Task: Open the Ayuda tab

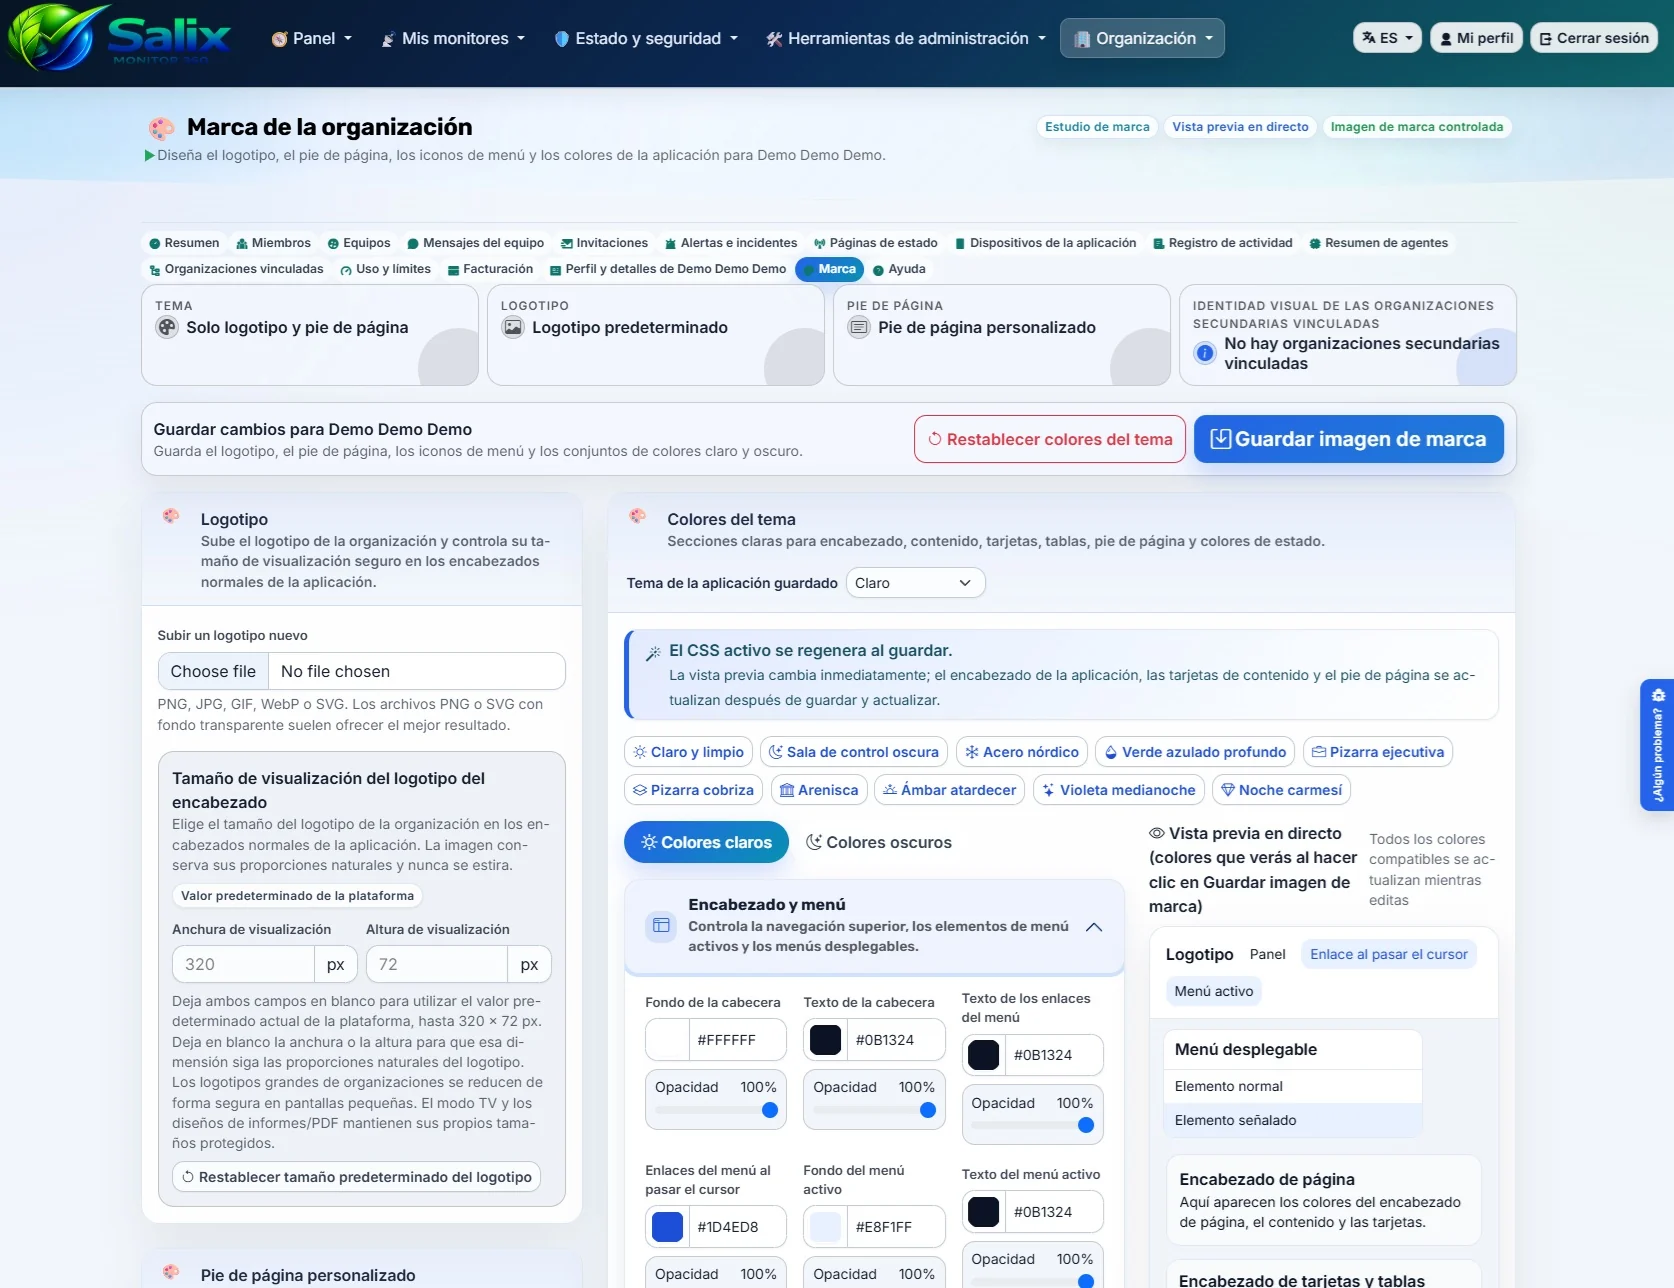Action: tap(899, 269)
